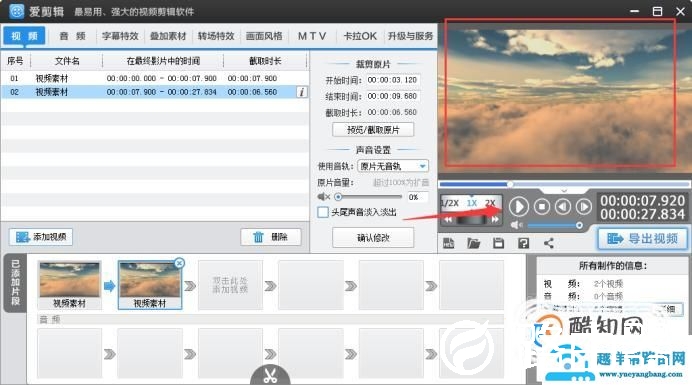Open the 画面风格 tab
Viewport: 692px width, 385px height.
point(264,36)
